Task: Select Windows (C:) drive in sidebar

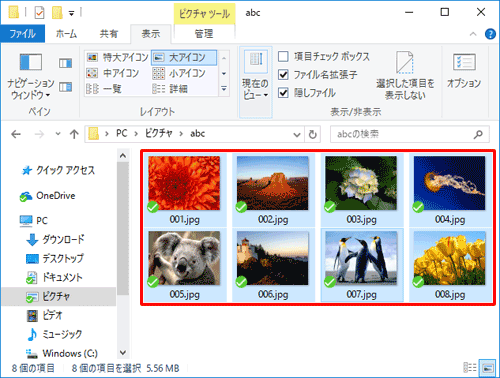Action: point(62,353)
